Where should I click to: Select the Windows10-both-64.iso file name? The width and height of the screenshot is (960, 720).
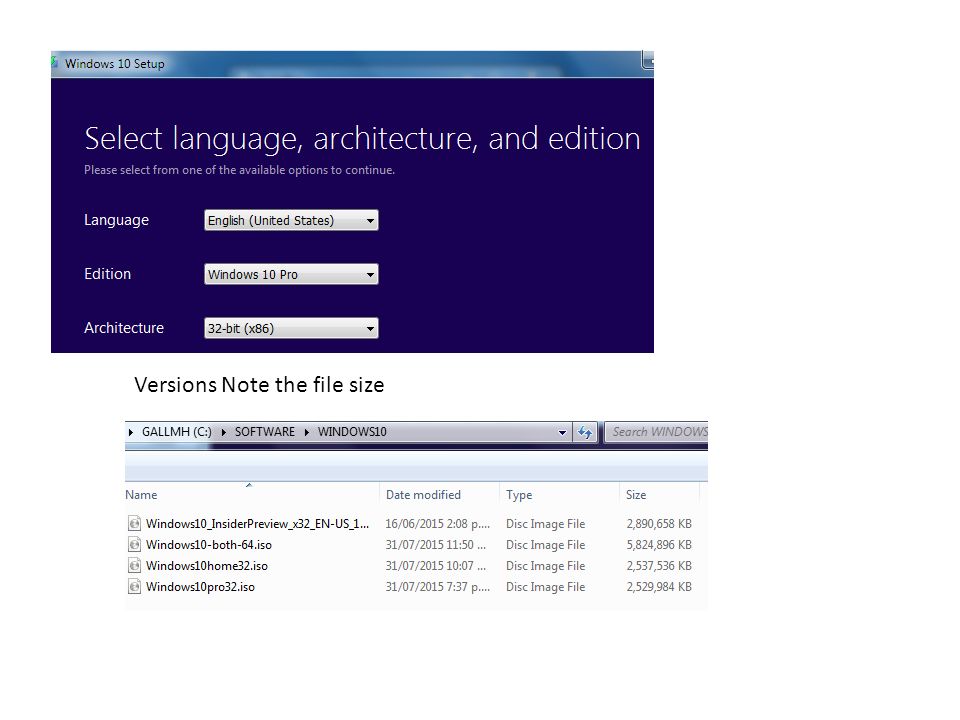(209, 545)
